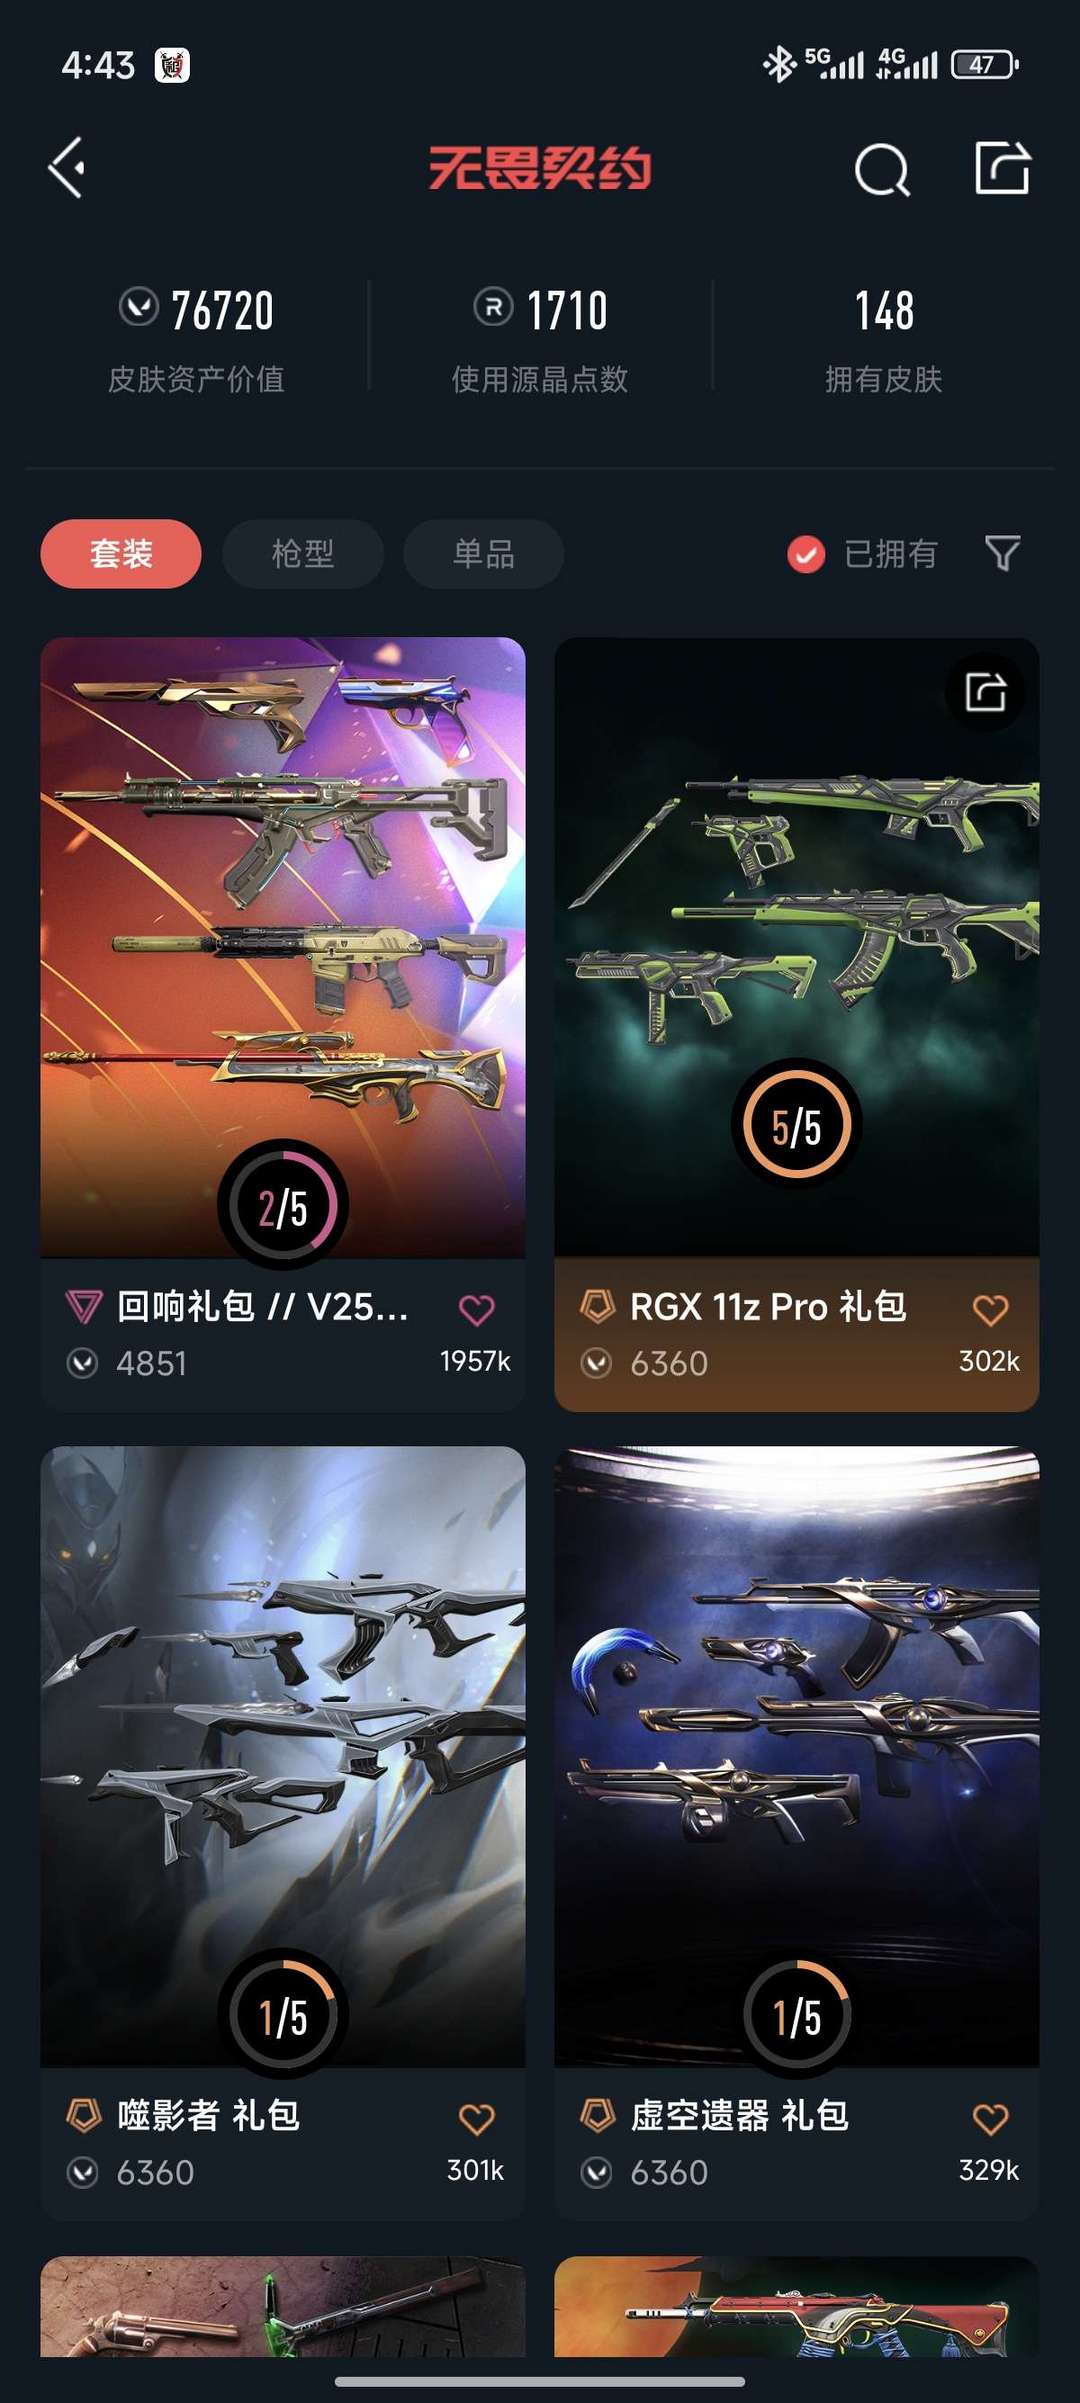Like the 虚空遗器 礼包 heart icon

990,2119
